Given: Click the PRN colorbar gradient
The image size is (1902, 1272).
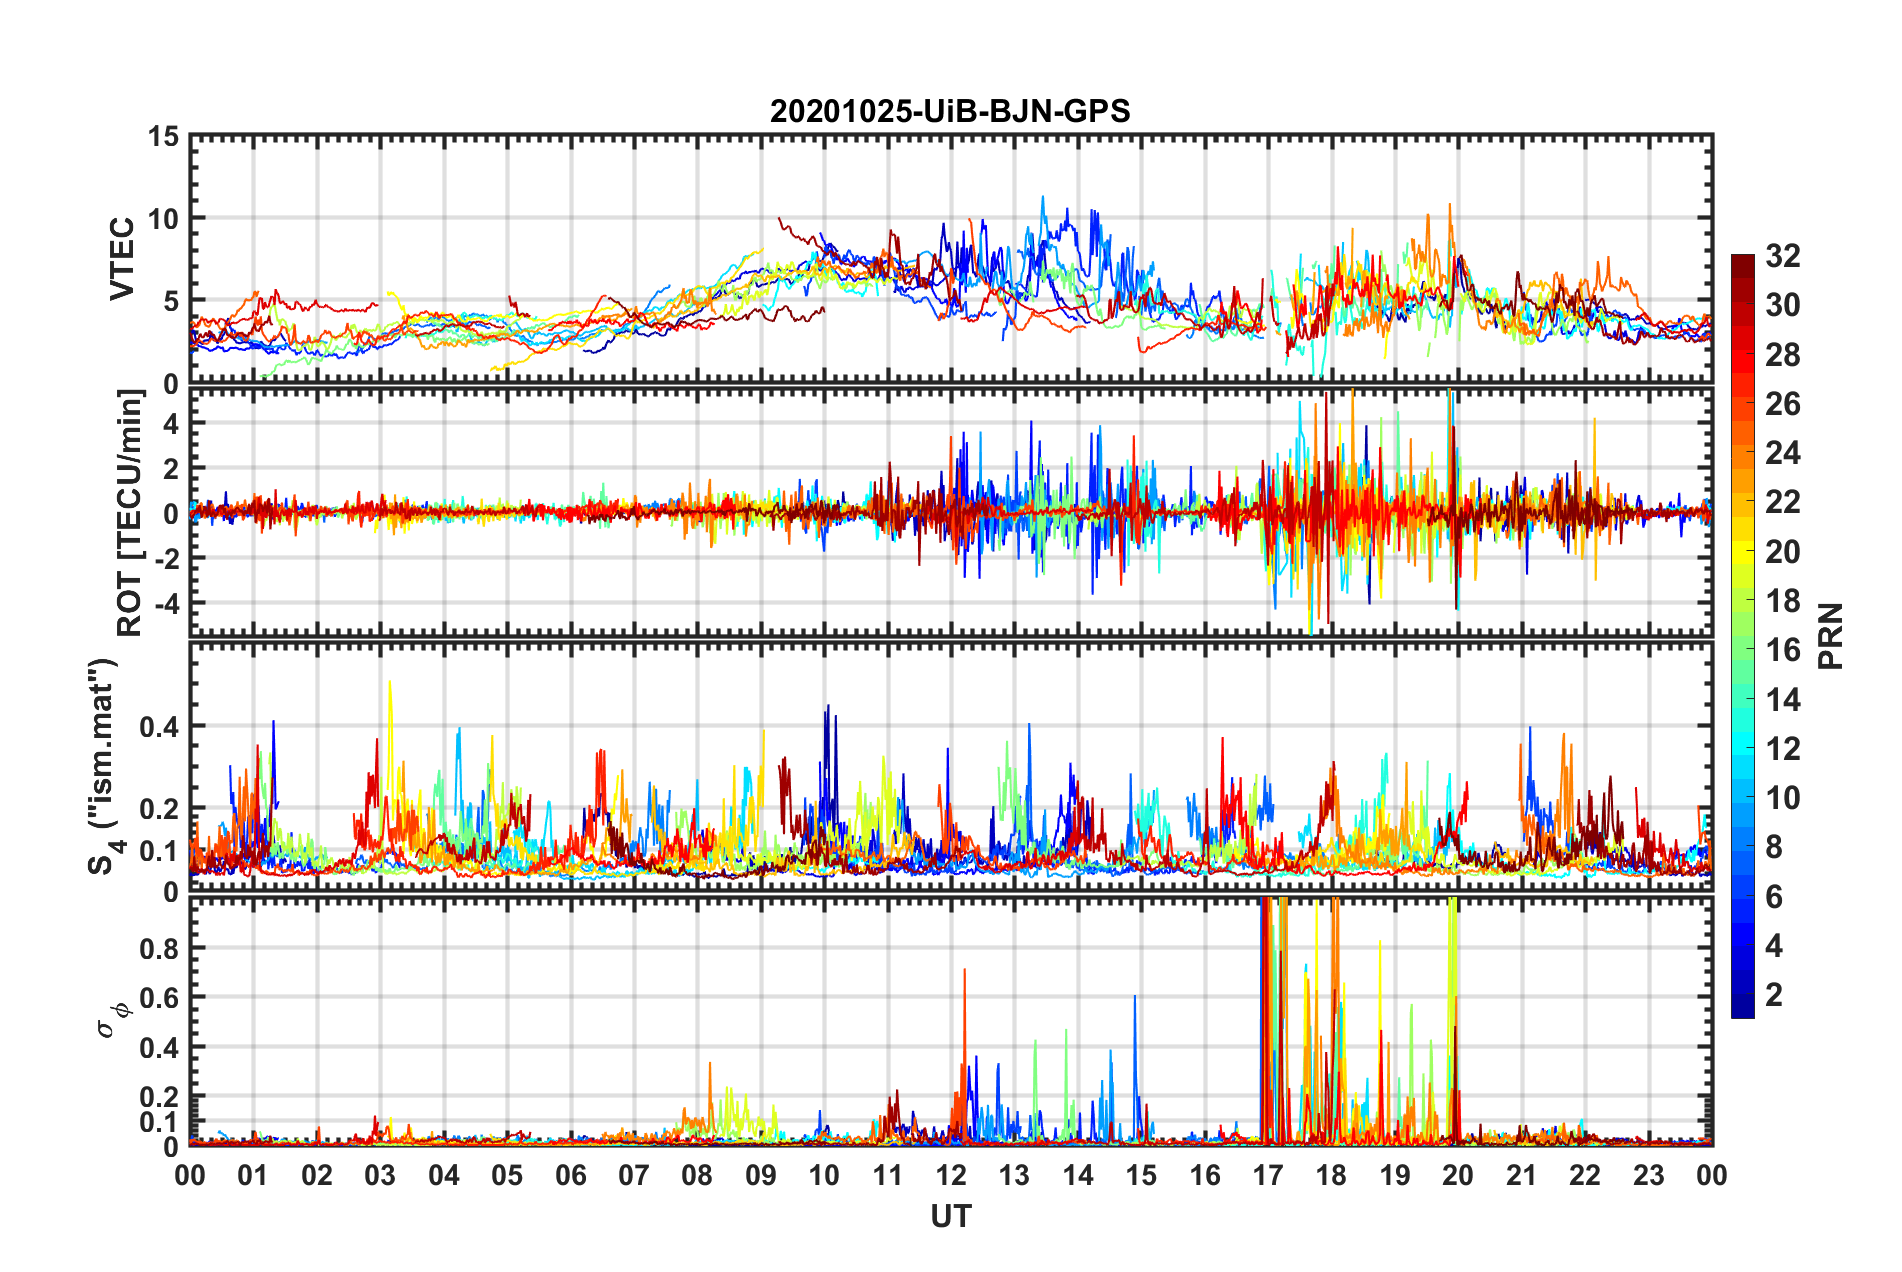Looking at the screenshot, I should point(1743,636).
